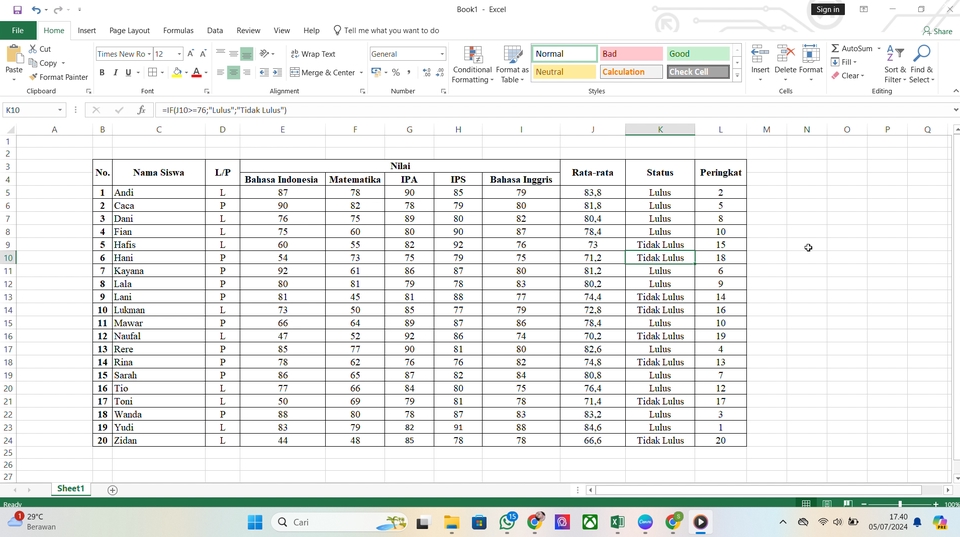The height and width of the screenshot is (537, 960).
Task: Click the Save icon in quick access toolbar
Action: [17, 10]
